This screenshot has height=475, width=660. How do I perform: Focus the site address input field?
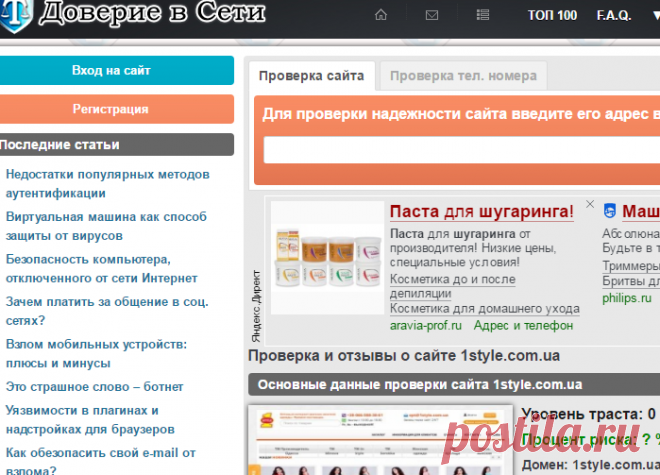click(x=461, y=149)
